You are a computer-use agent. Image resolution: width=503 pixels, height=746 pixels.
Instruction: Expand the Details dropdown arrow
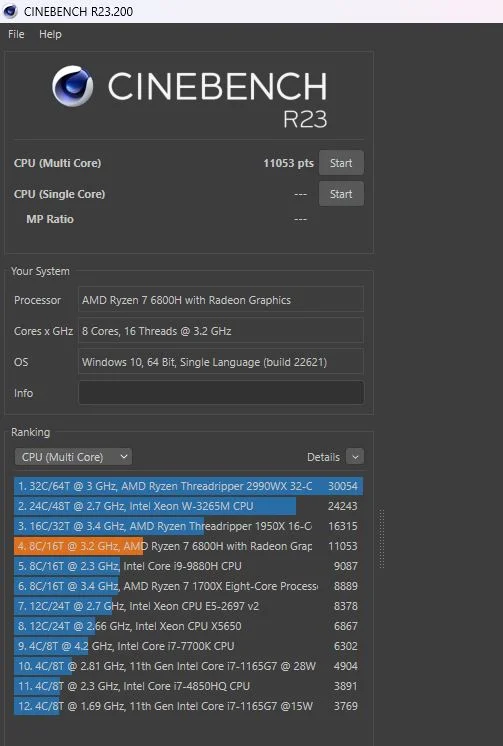355,457
